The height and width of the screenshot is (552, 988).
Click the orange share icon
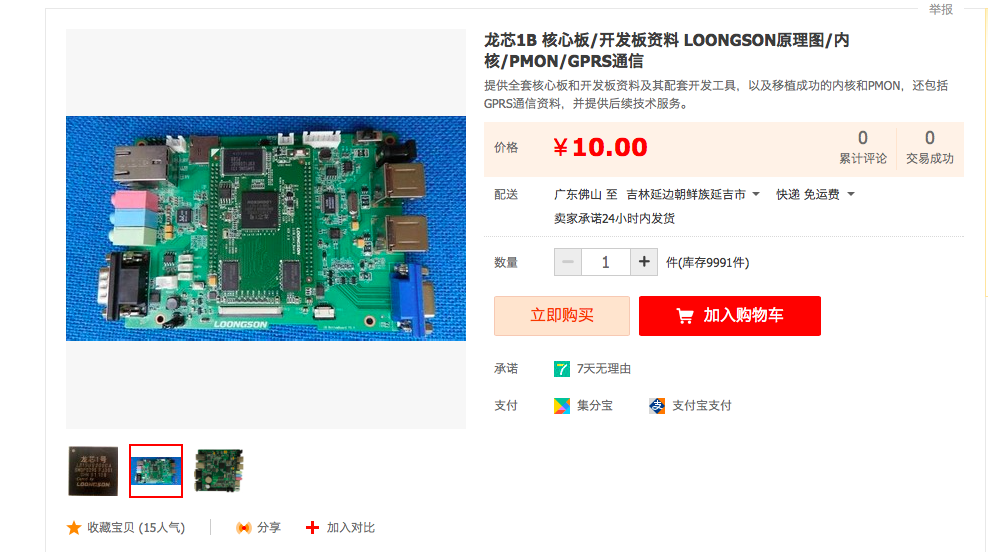click(x=244, y=527)
